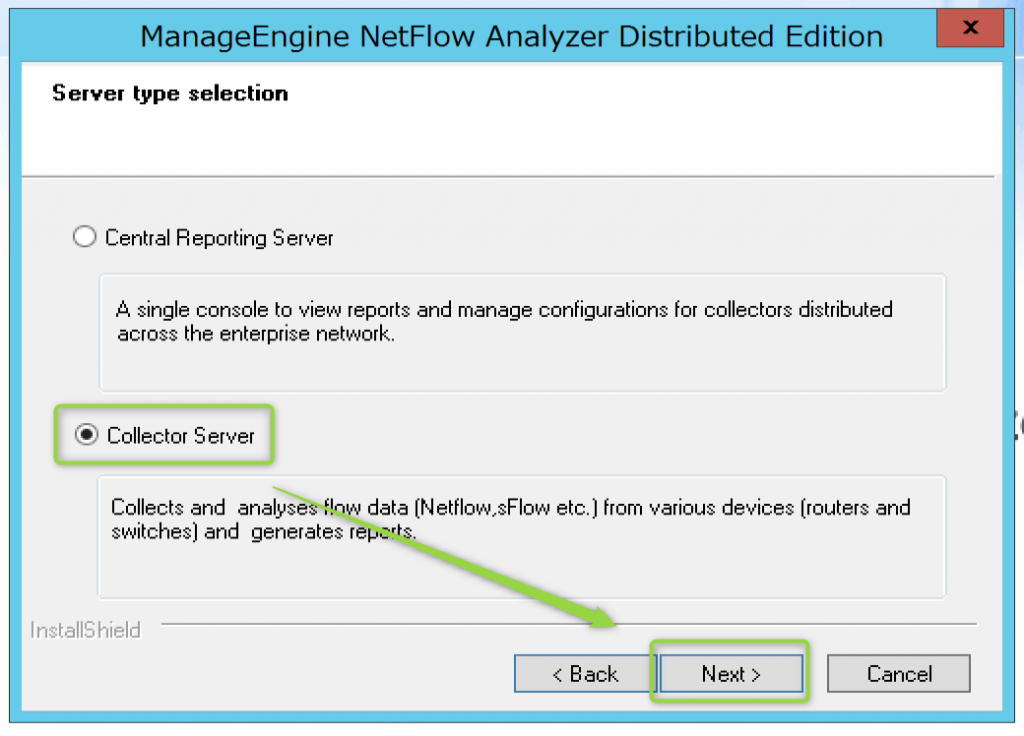Proceed by pressing the Next button
This screenshot has width=1024, height=736.
(731, 674)
